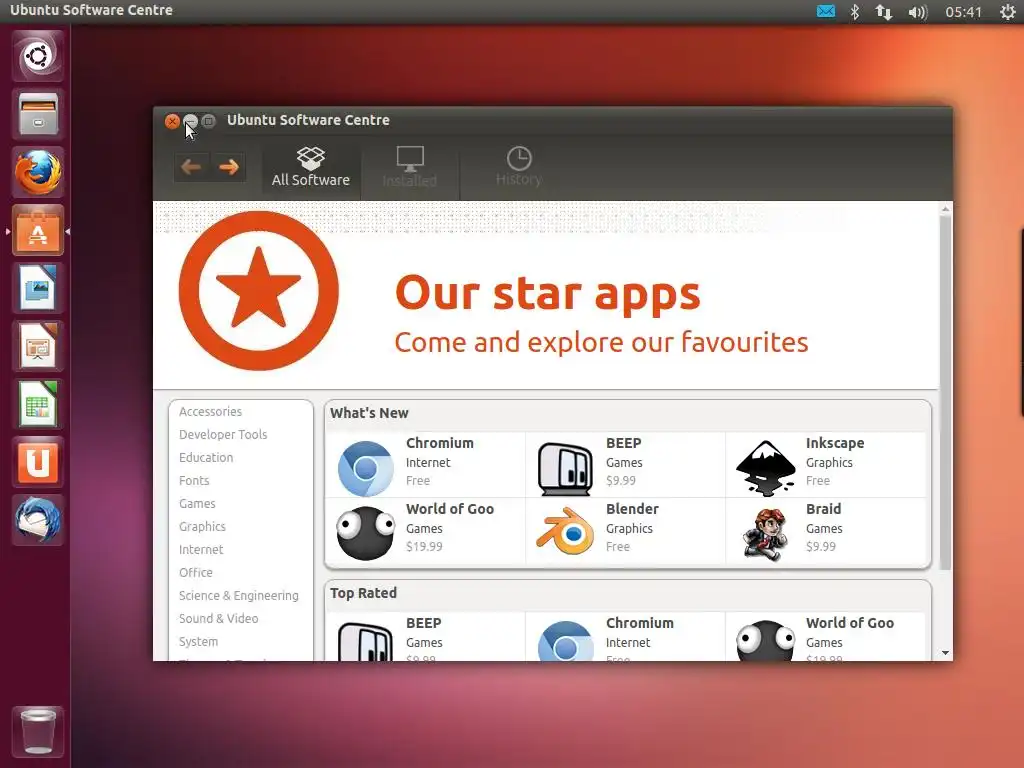Choose the Office category
Screen dimensions: 1024x768
(195, 572)
